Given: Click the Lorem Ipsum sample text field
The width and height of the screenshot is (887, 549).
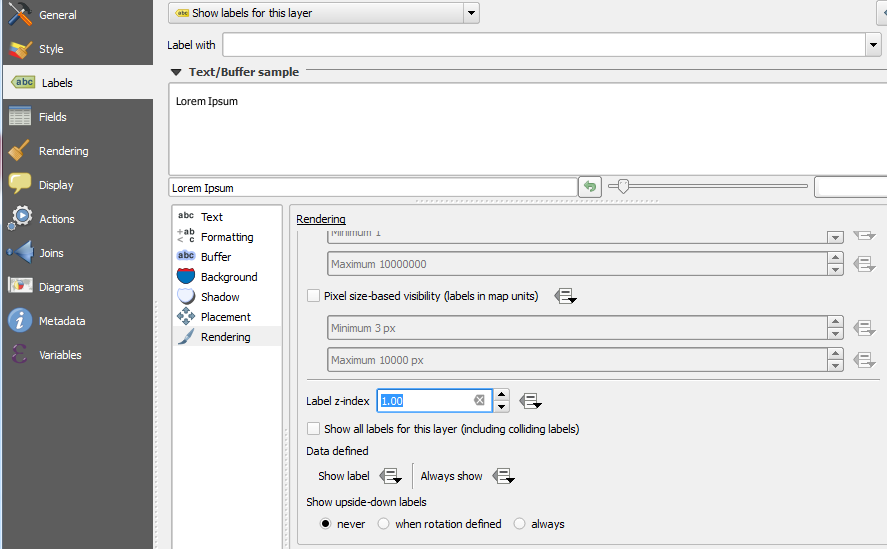Looking at the screenshot, I should click(x=373, y=188).
